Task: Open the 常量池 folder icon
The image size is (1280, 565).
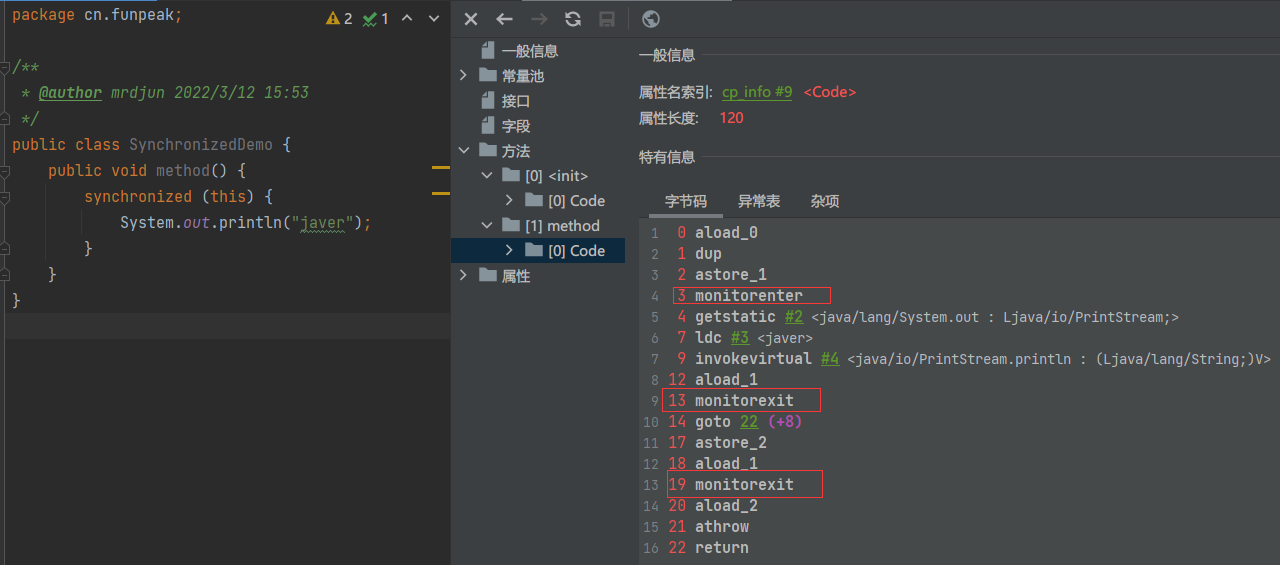Action: click(488, 76)
